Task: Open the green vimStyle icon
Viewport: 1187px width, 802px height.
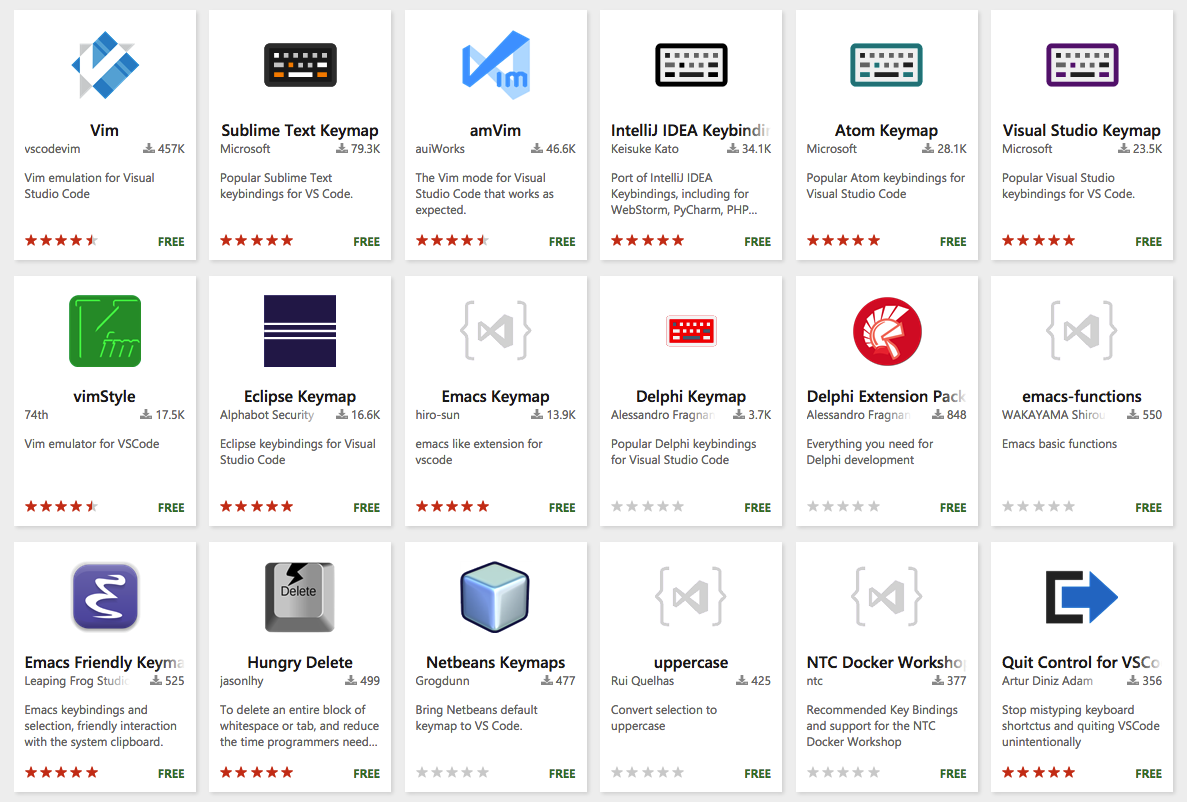Action: click(x=104, y=331)
